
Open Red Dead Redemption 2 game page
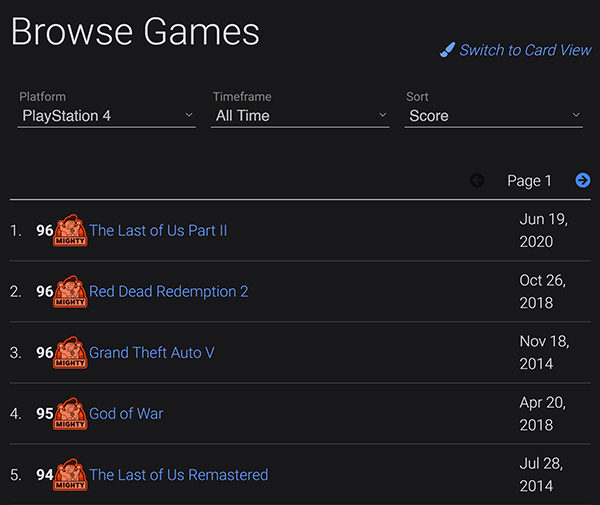168,292
